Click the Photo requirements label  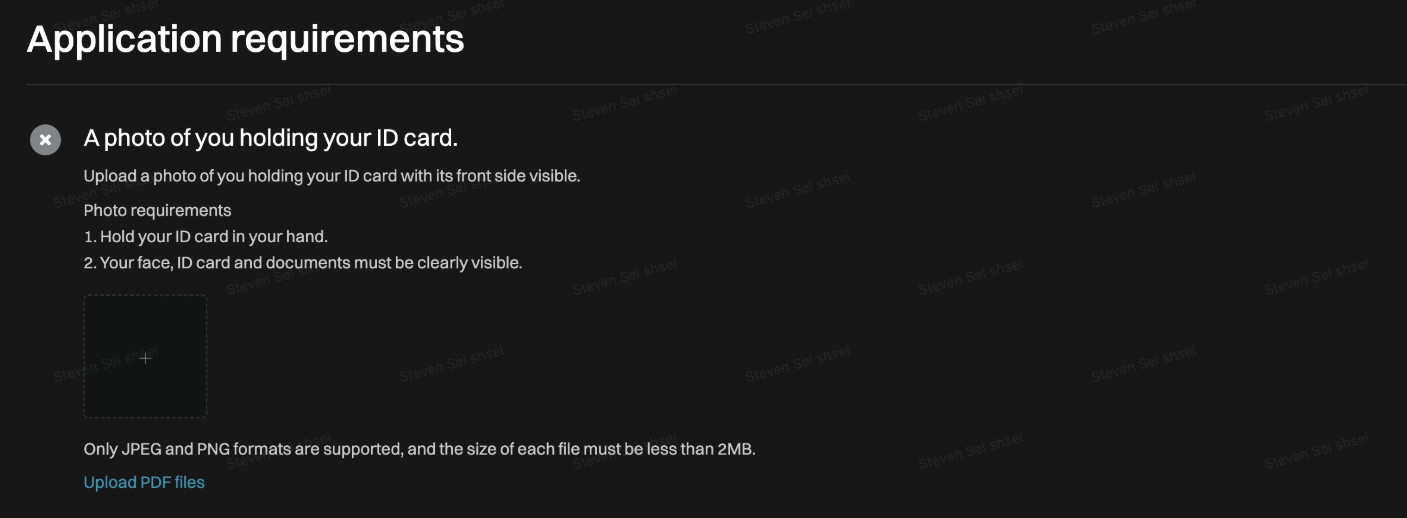click(x=158, y=210)
